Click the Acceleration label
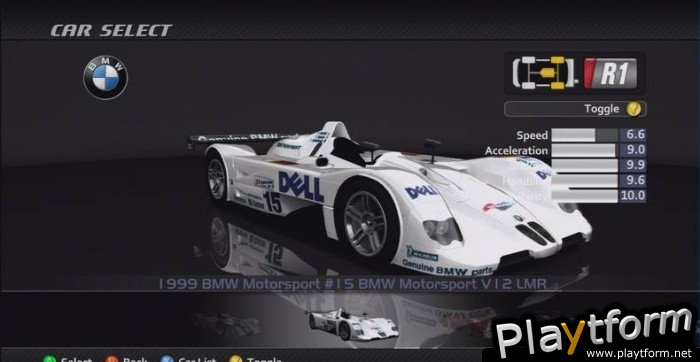700x362 pixels. (516, 151)
